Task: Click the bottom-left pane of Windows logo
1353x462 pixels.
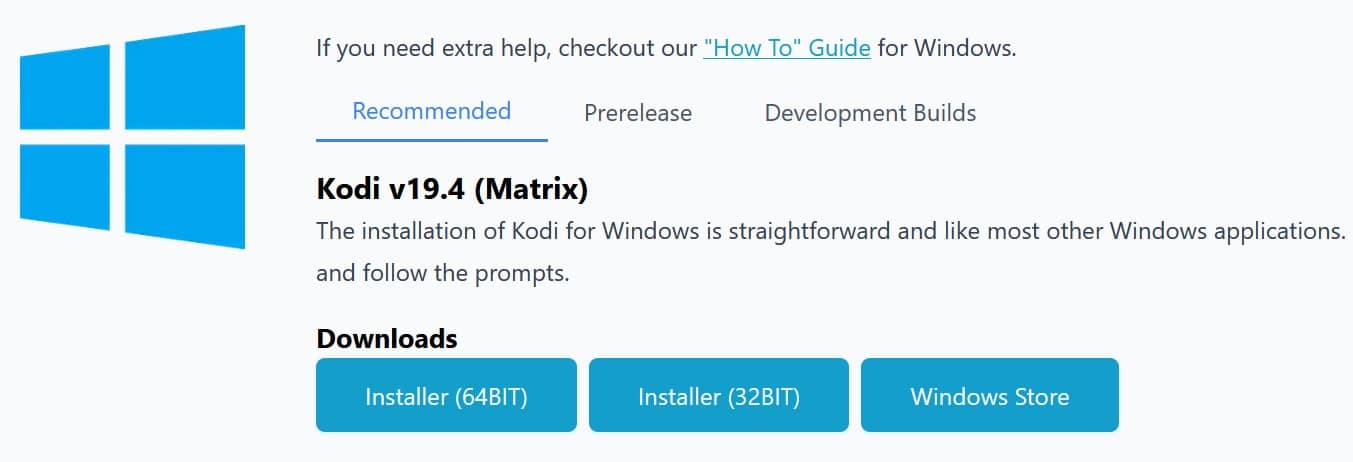Action: [65, 187]
